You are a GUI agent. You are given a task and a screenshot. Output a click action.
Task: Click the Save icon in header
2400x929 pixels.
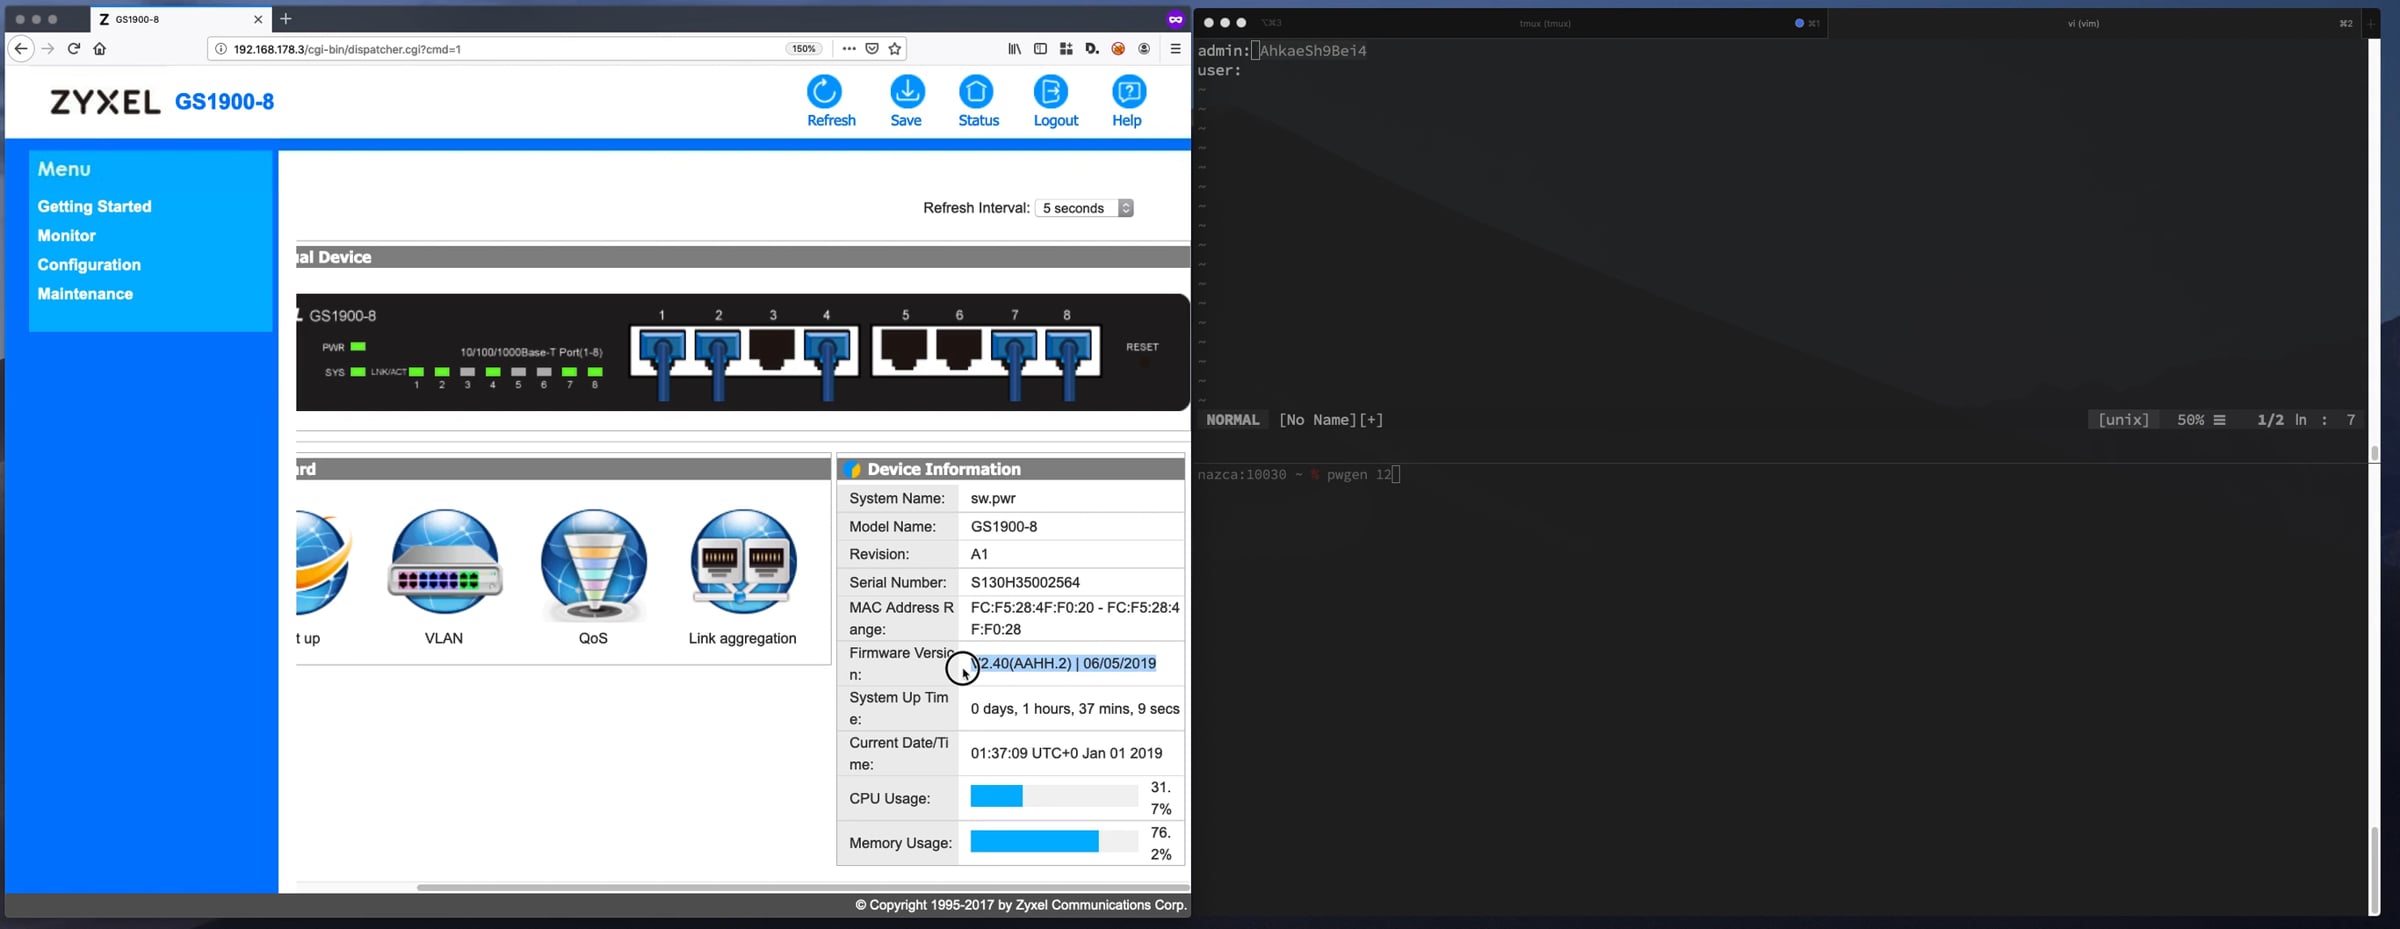(907, 92)
